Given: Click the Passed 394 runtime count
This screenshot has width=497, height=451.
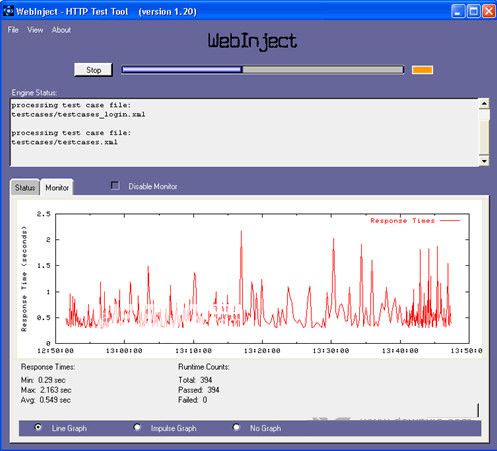Looking at the screenshot, I should (199, 390).
